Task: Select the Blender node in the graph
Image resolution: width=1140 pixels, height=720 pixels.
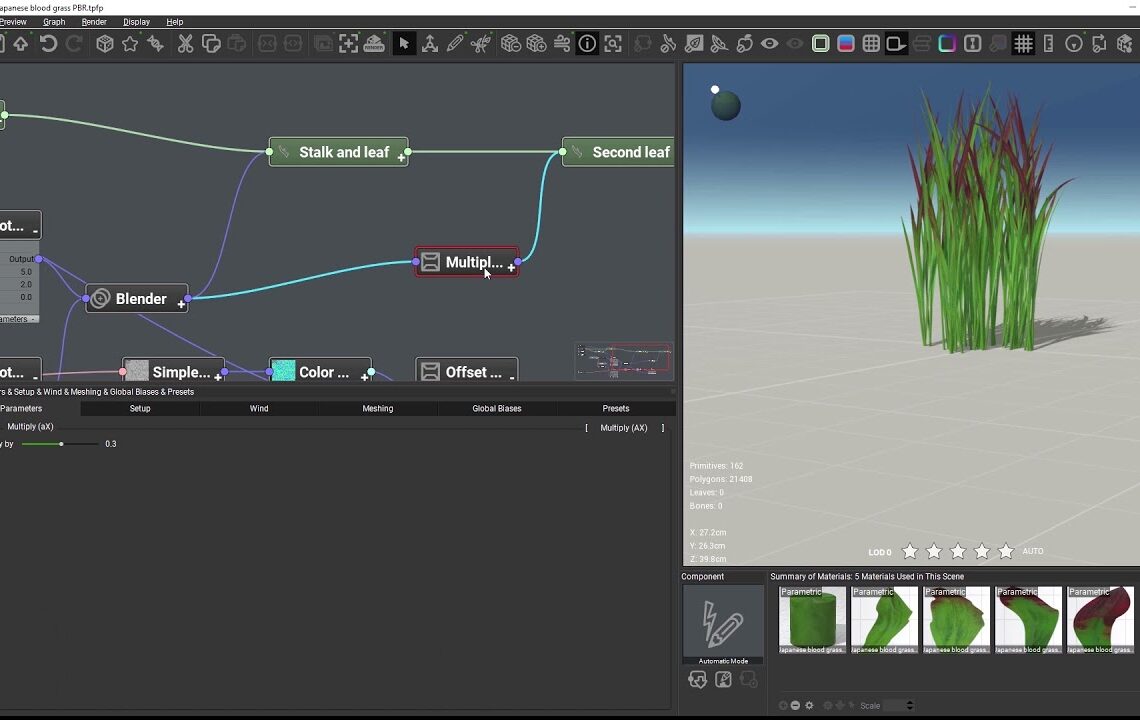Action: click(x=136, y=298)
